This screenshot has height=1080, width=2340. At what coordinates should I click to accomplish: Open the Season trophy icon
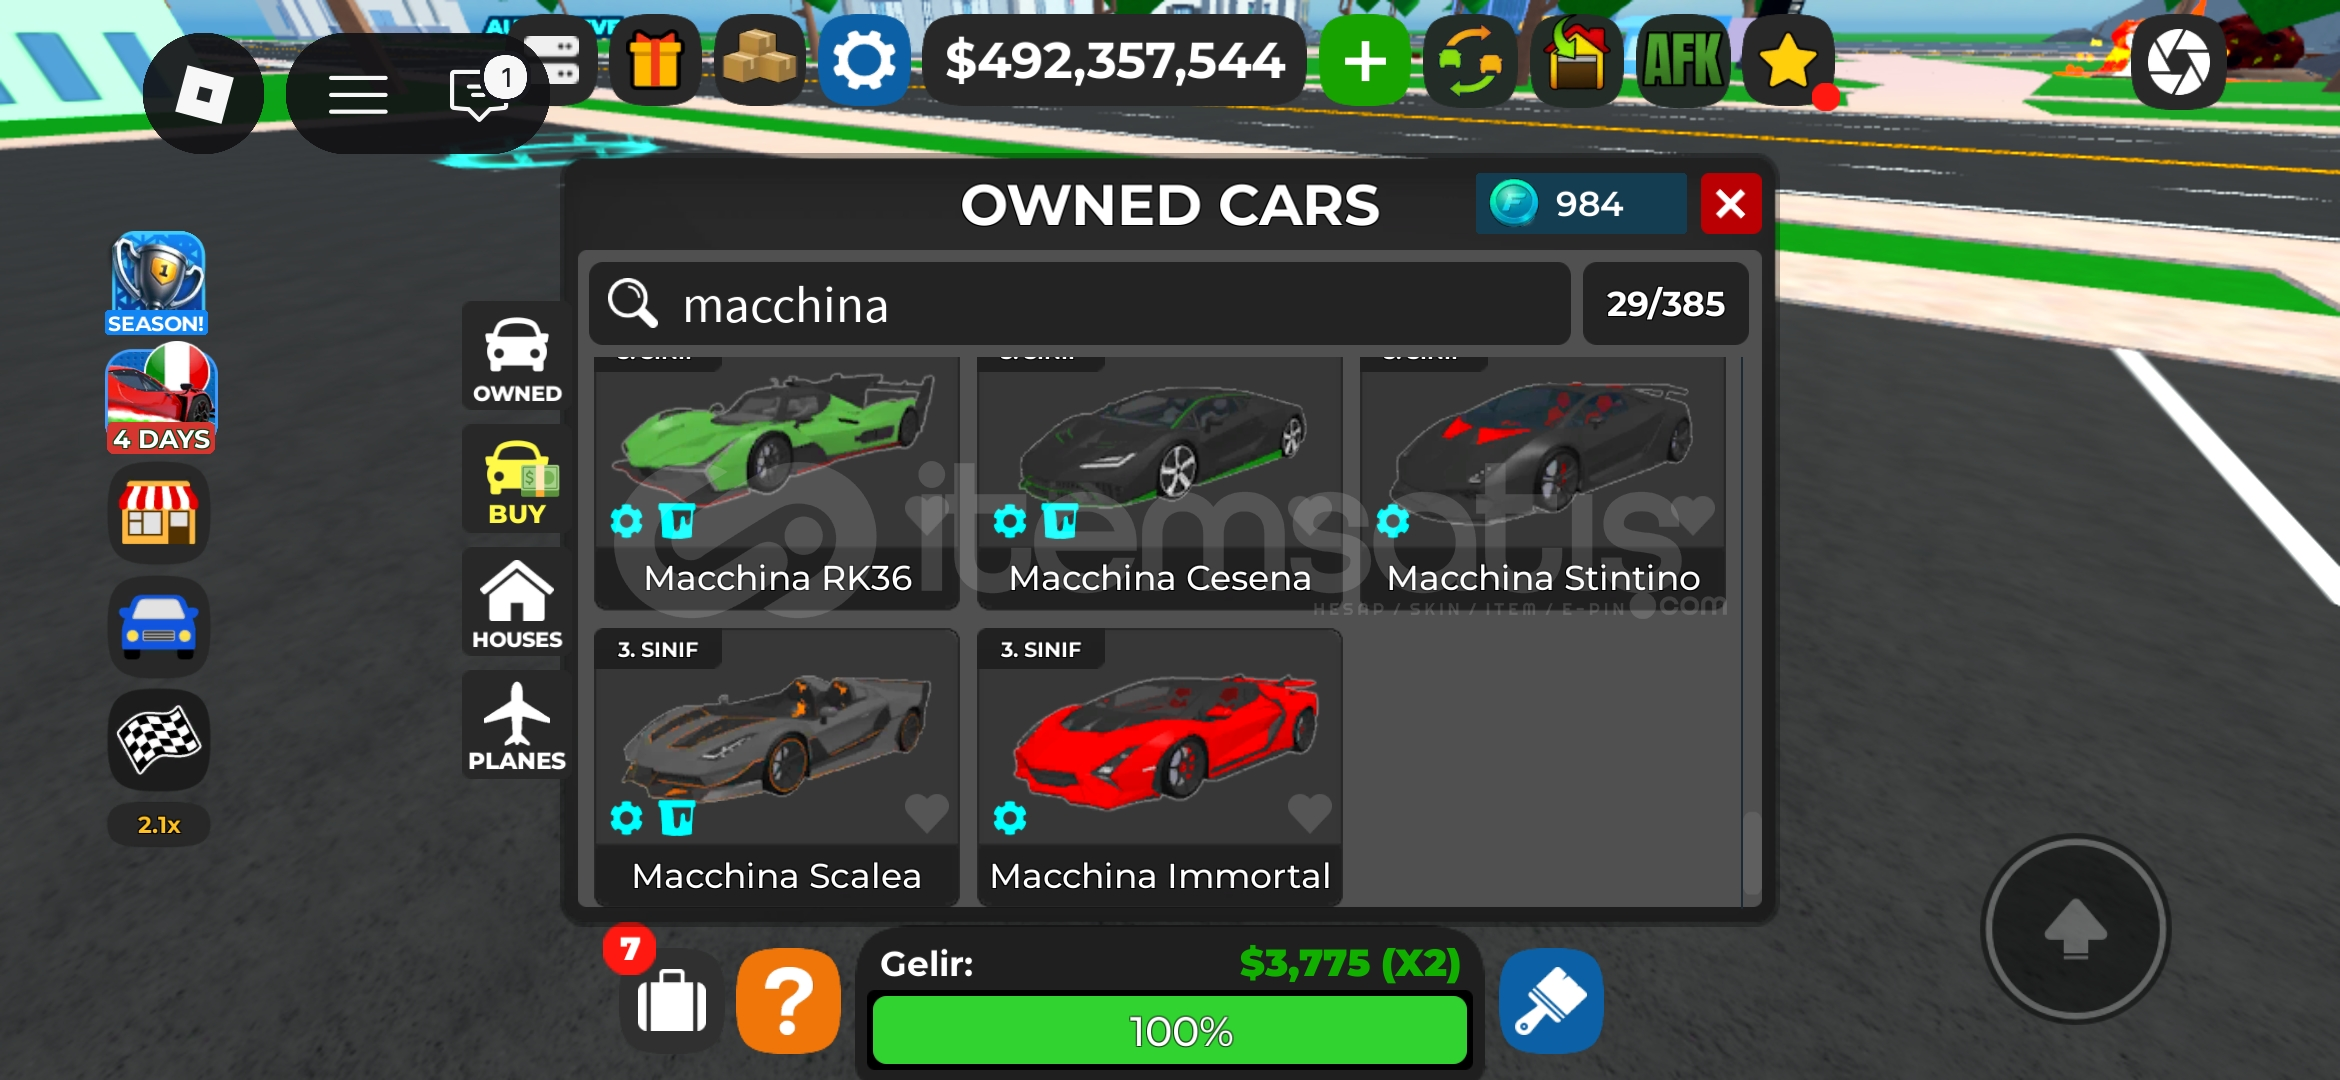point(157,284)
